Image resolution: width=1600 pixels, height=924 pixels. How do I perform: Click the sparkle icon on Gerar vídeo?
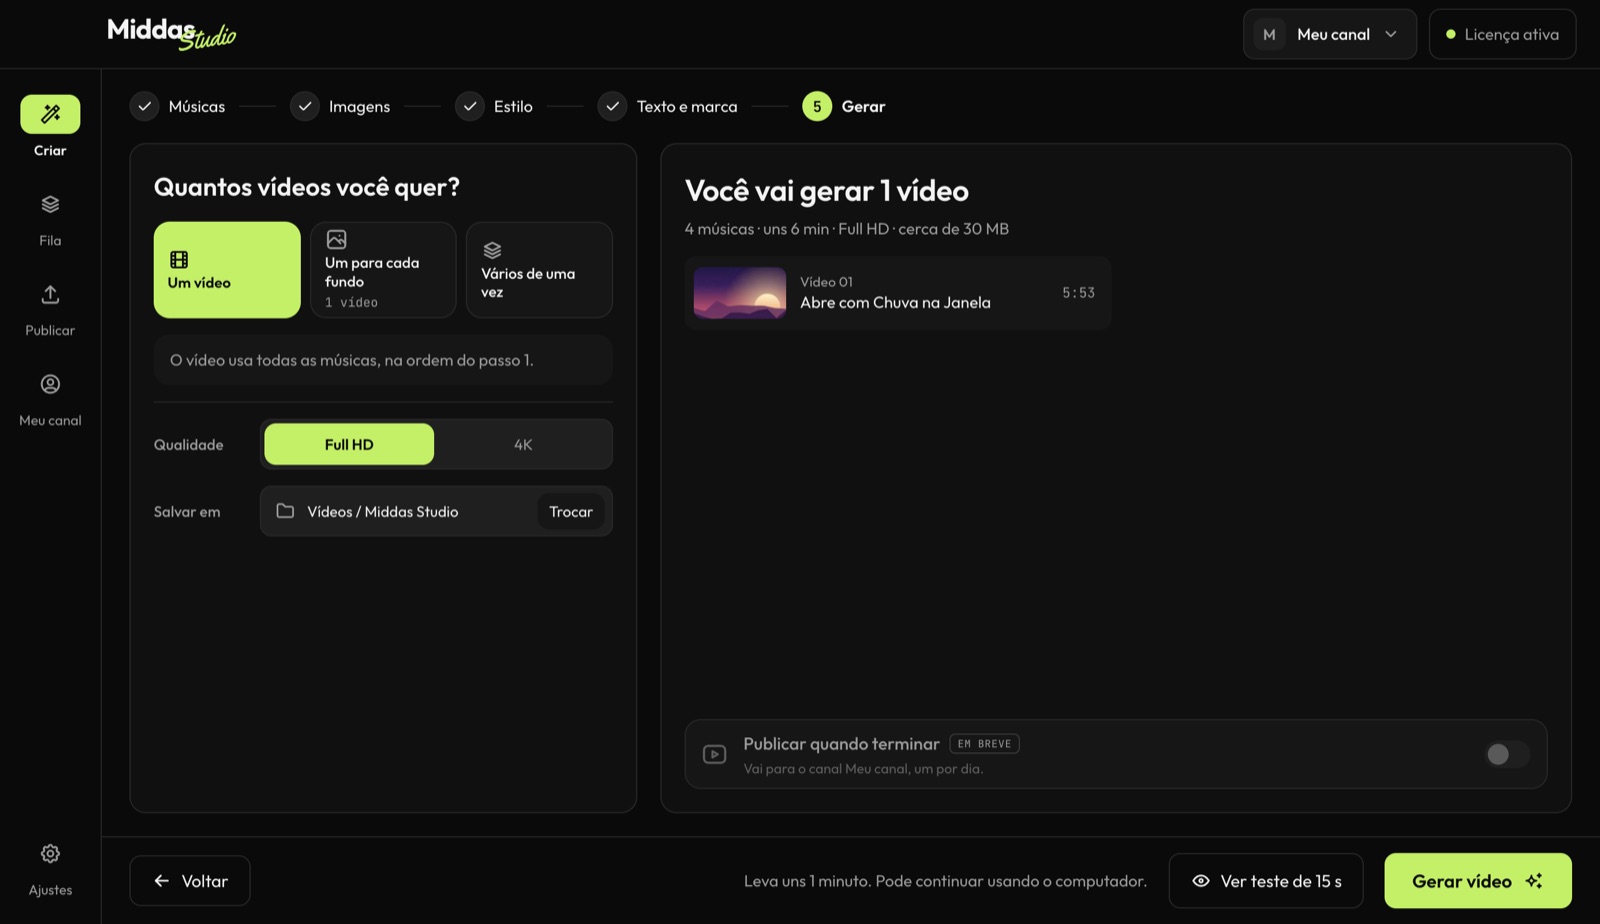pos(1534,881)
